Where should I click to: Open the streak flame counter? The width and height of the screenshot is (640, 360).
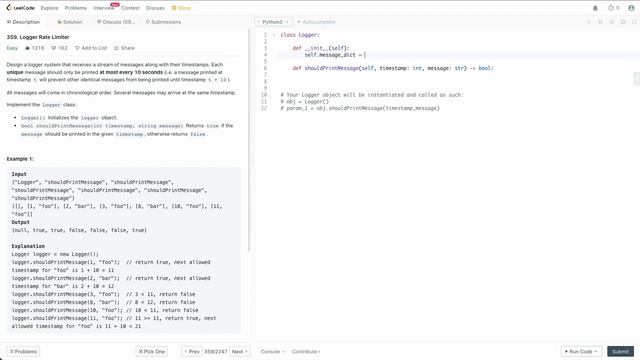pos(613,8)
